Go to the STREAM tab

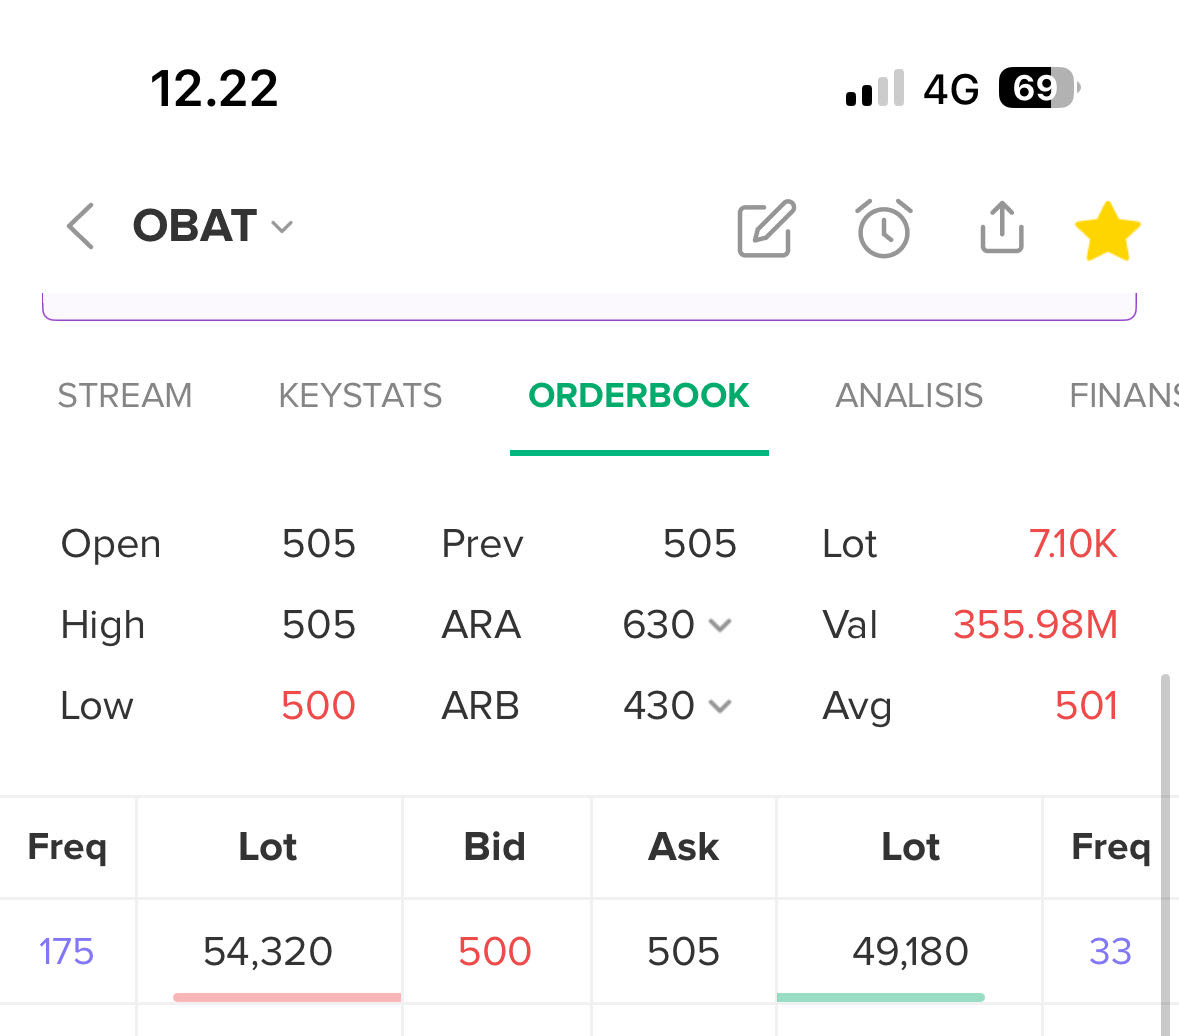124,395
